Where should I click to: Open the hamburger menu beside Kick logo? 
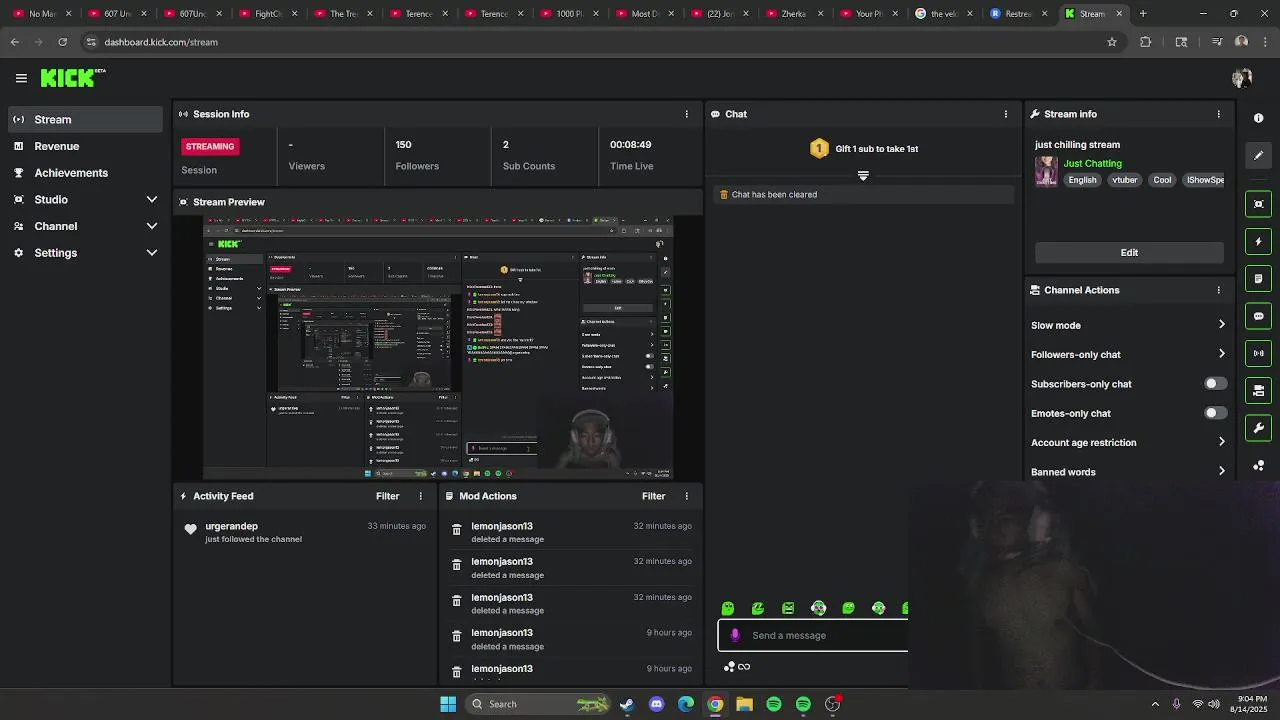click(x=21, y=78)
